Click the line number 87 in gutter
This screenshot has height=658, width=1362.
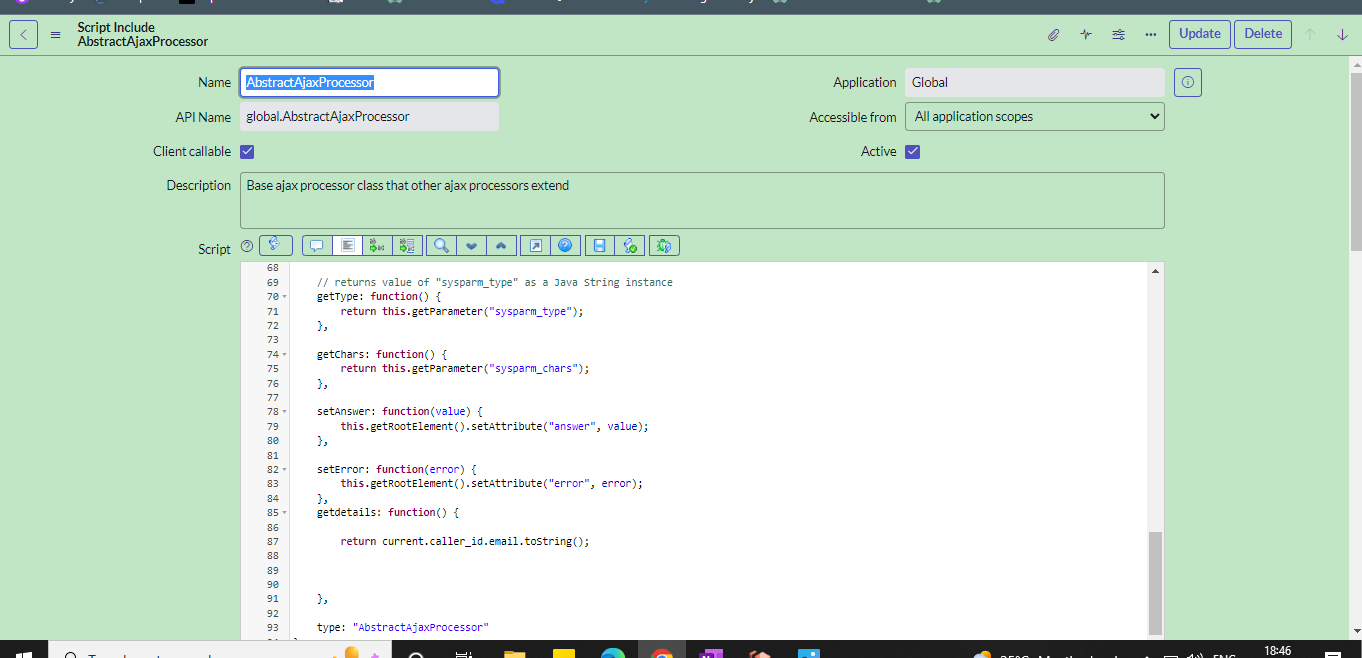[272, 541]
